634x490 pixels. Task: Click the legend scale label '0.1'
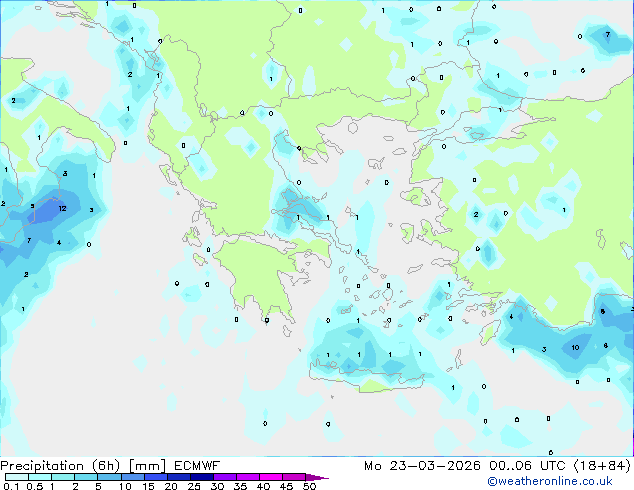coord(12,486)
